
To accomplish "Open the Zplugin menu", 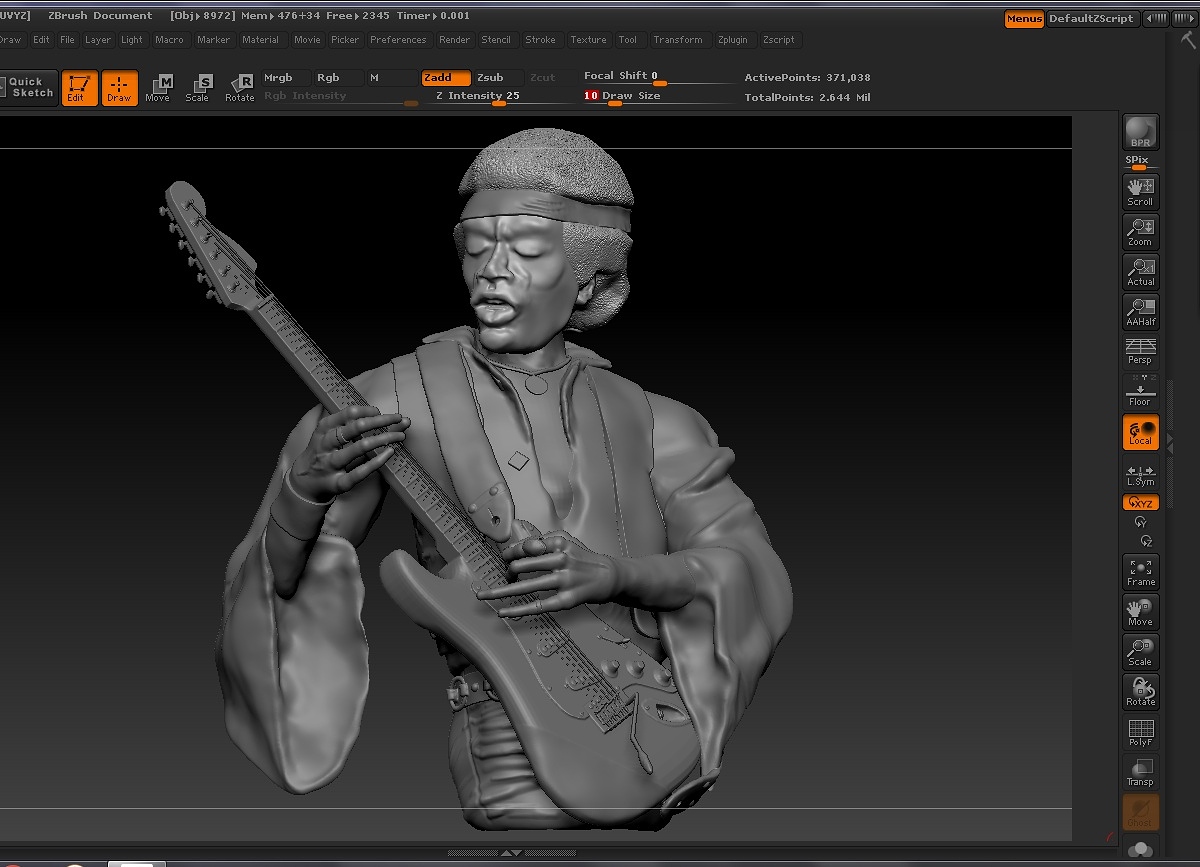I will coord(732,40).
